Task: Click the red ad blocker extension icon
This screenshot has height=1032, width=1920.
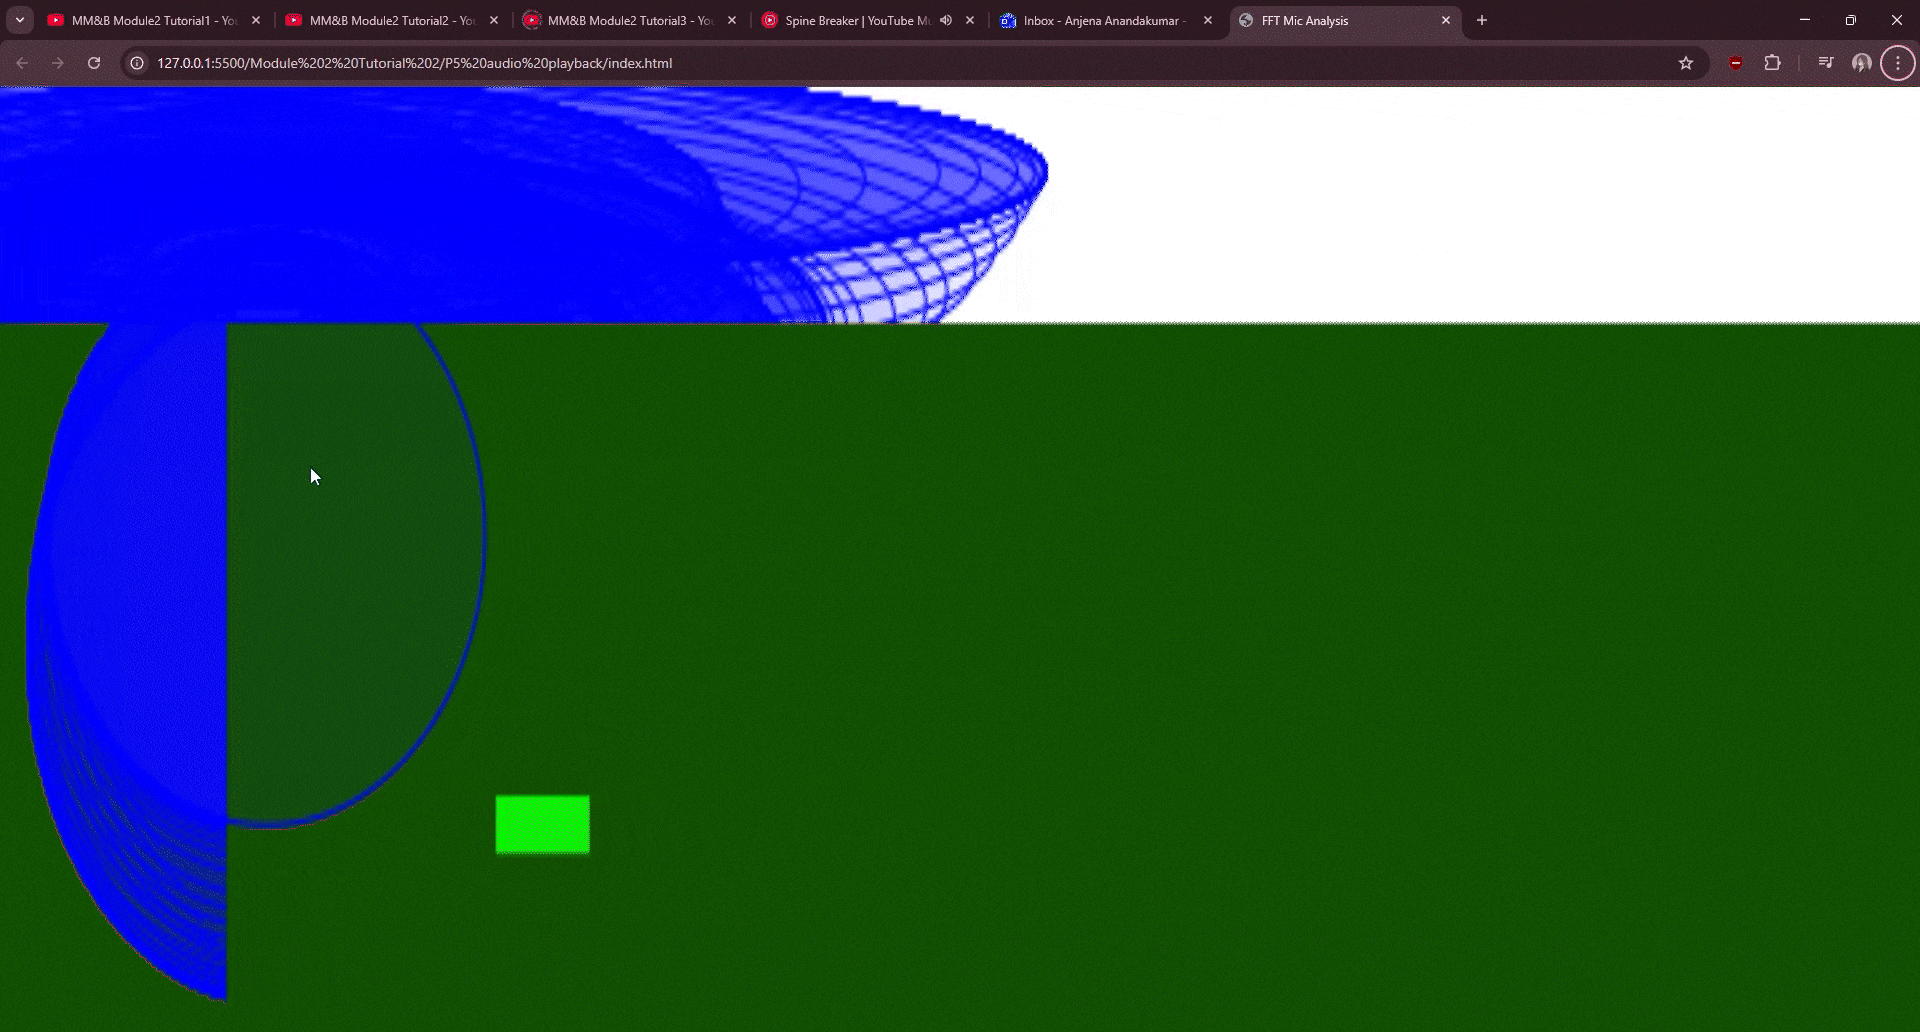Action: [x=1736, y=62]
